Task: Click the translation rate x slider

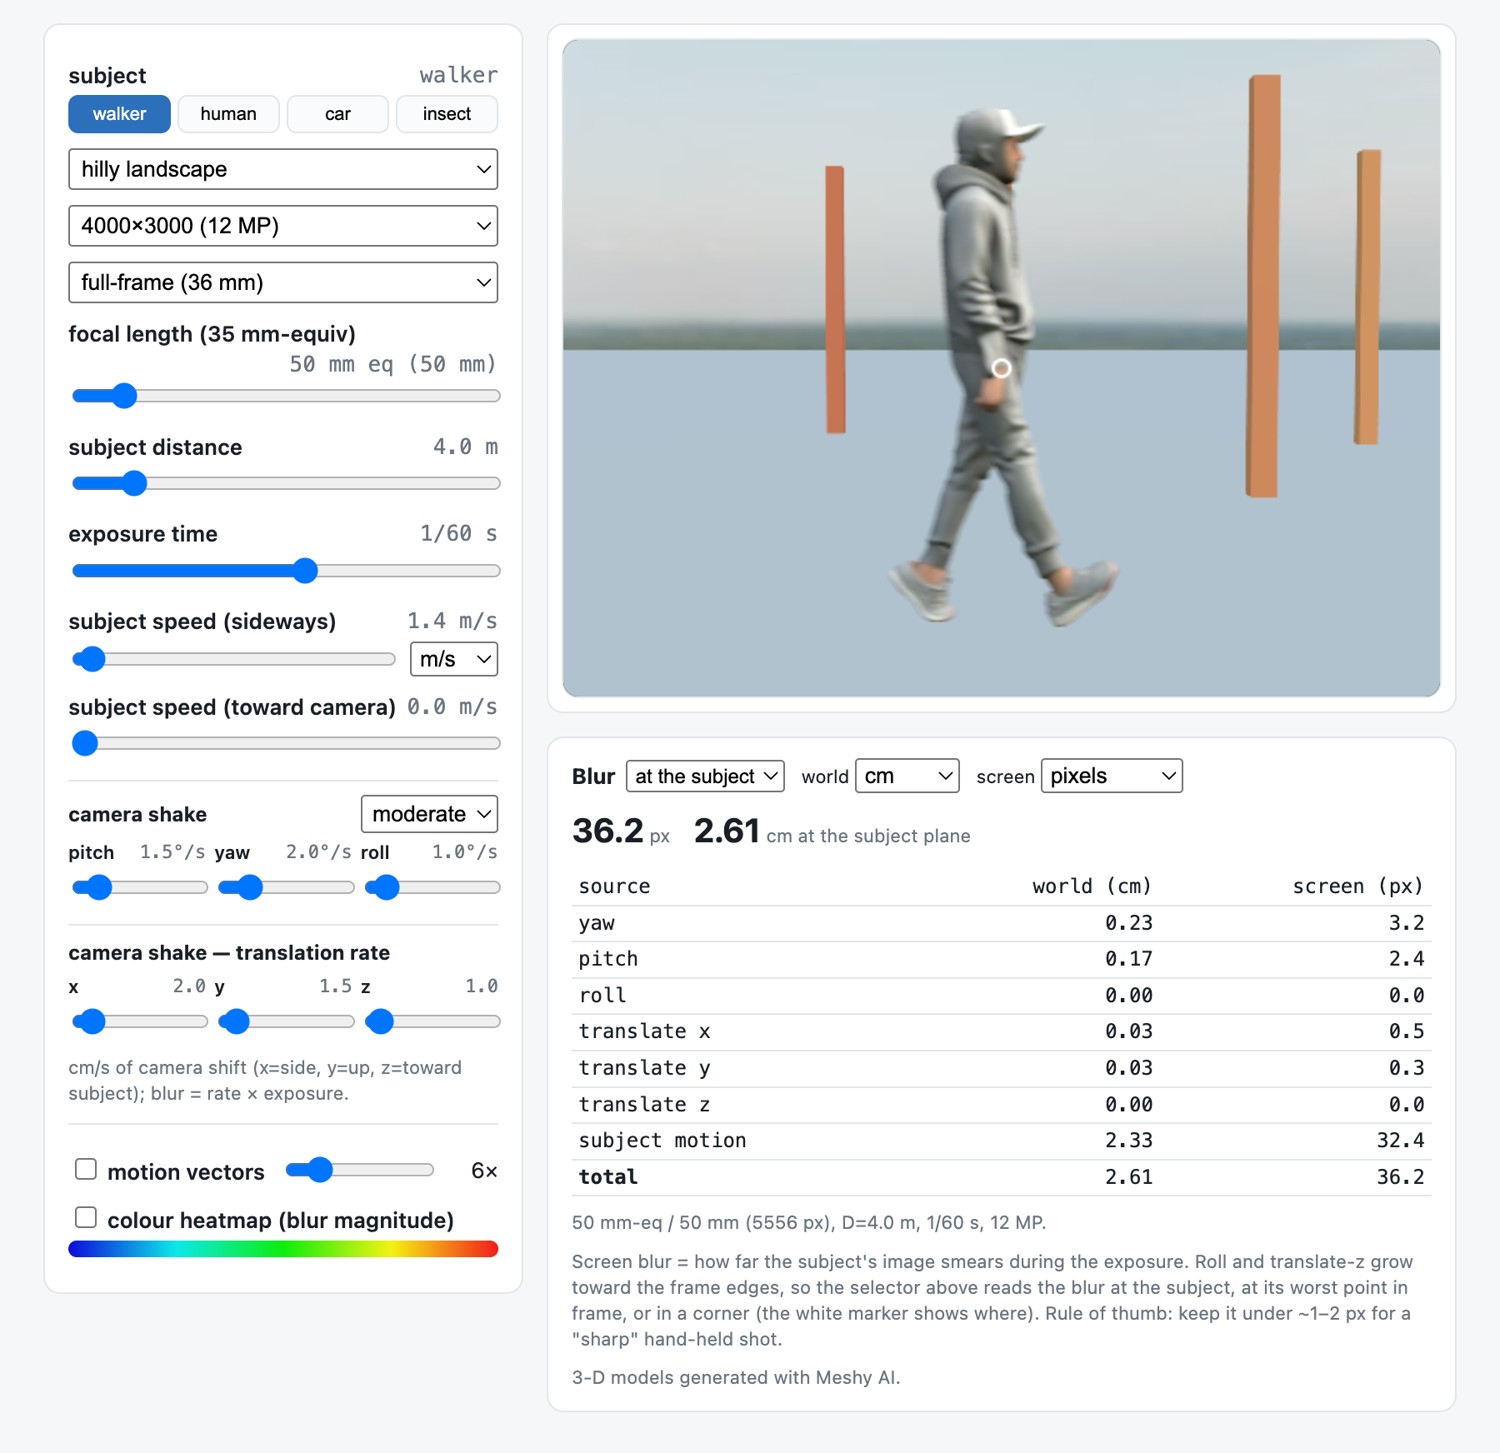Action: point(140,1021)
